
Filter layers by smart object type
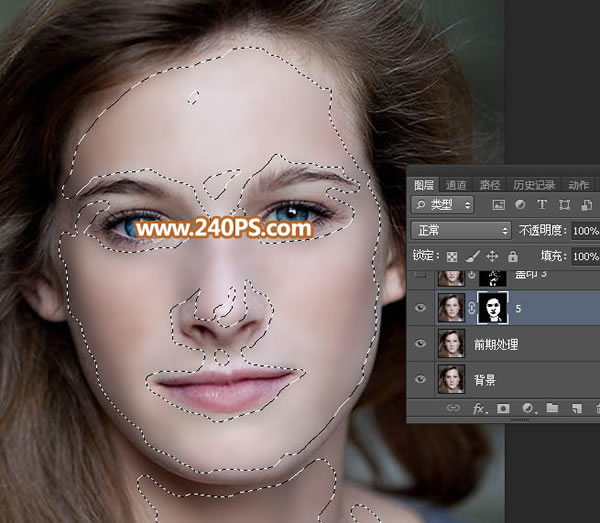587,205
